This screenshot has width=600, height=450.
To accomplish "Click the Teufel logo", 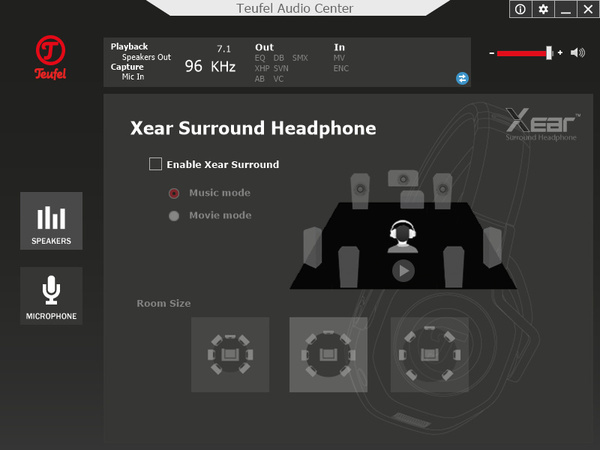I will [50, 57].
